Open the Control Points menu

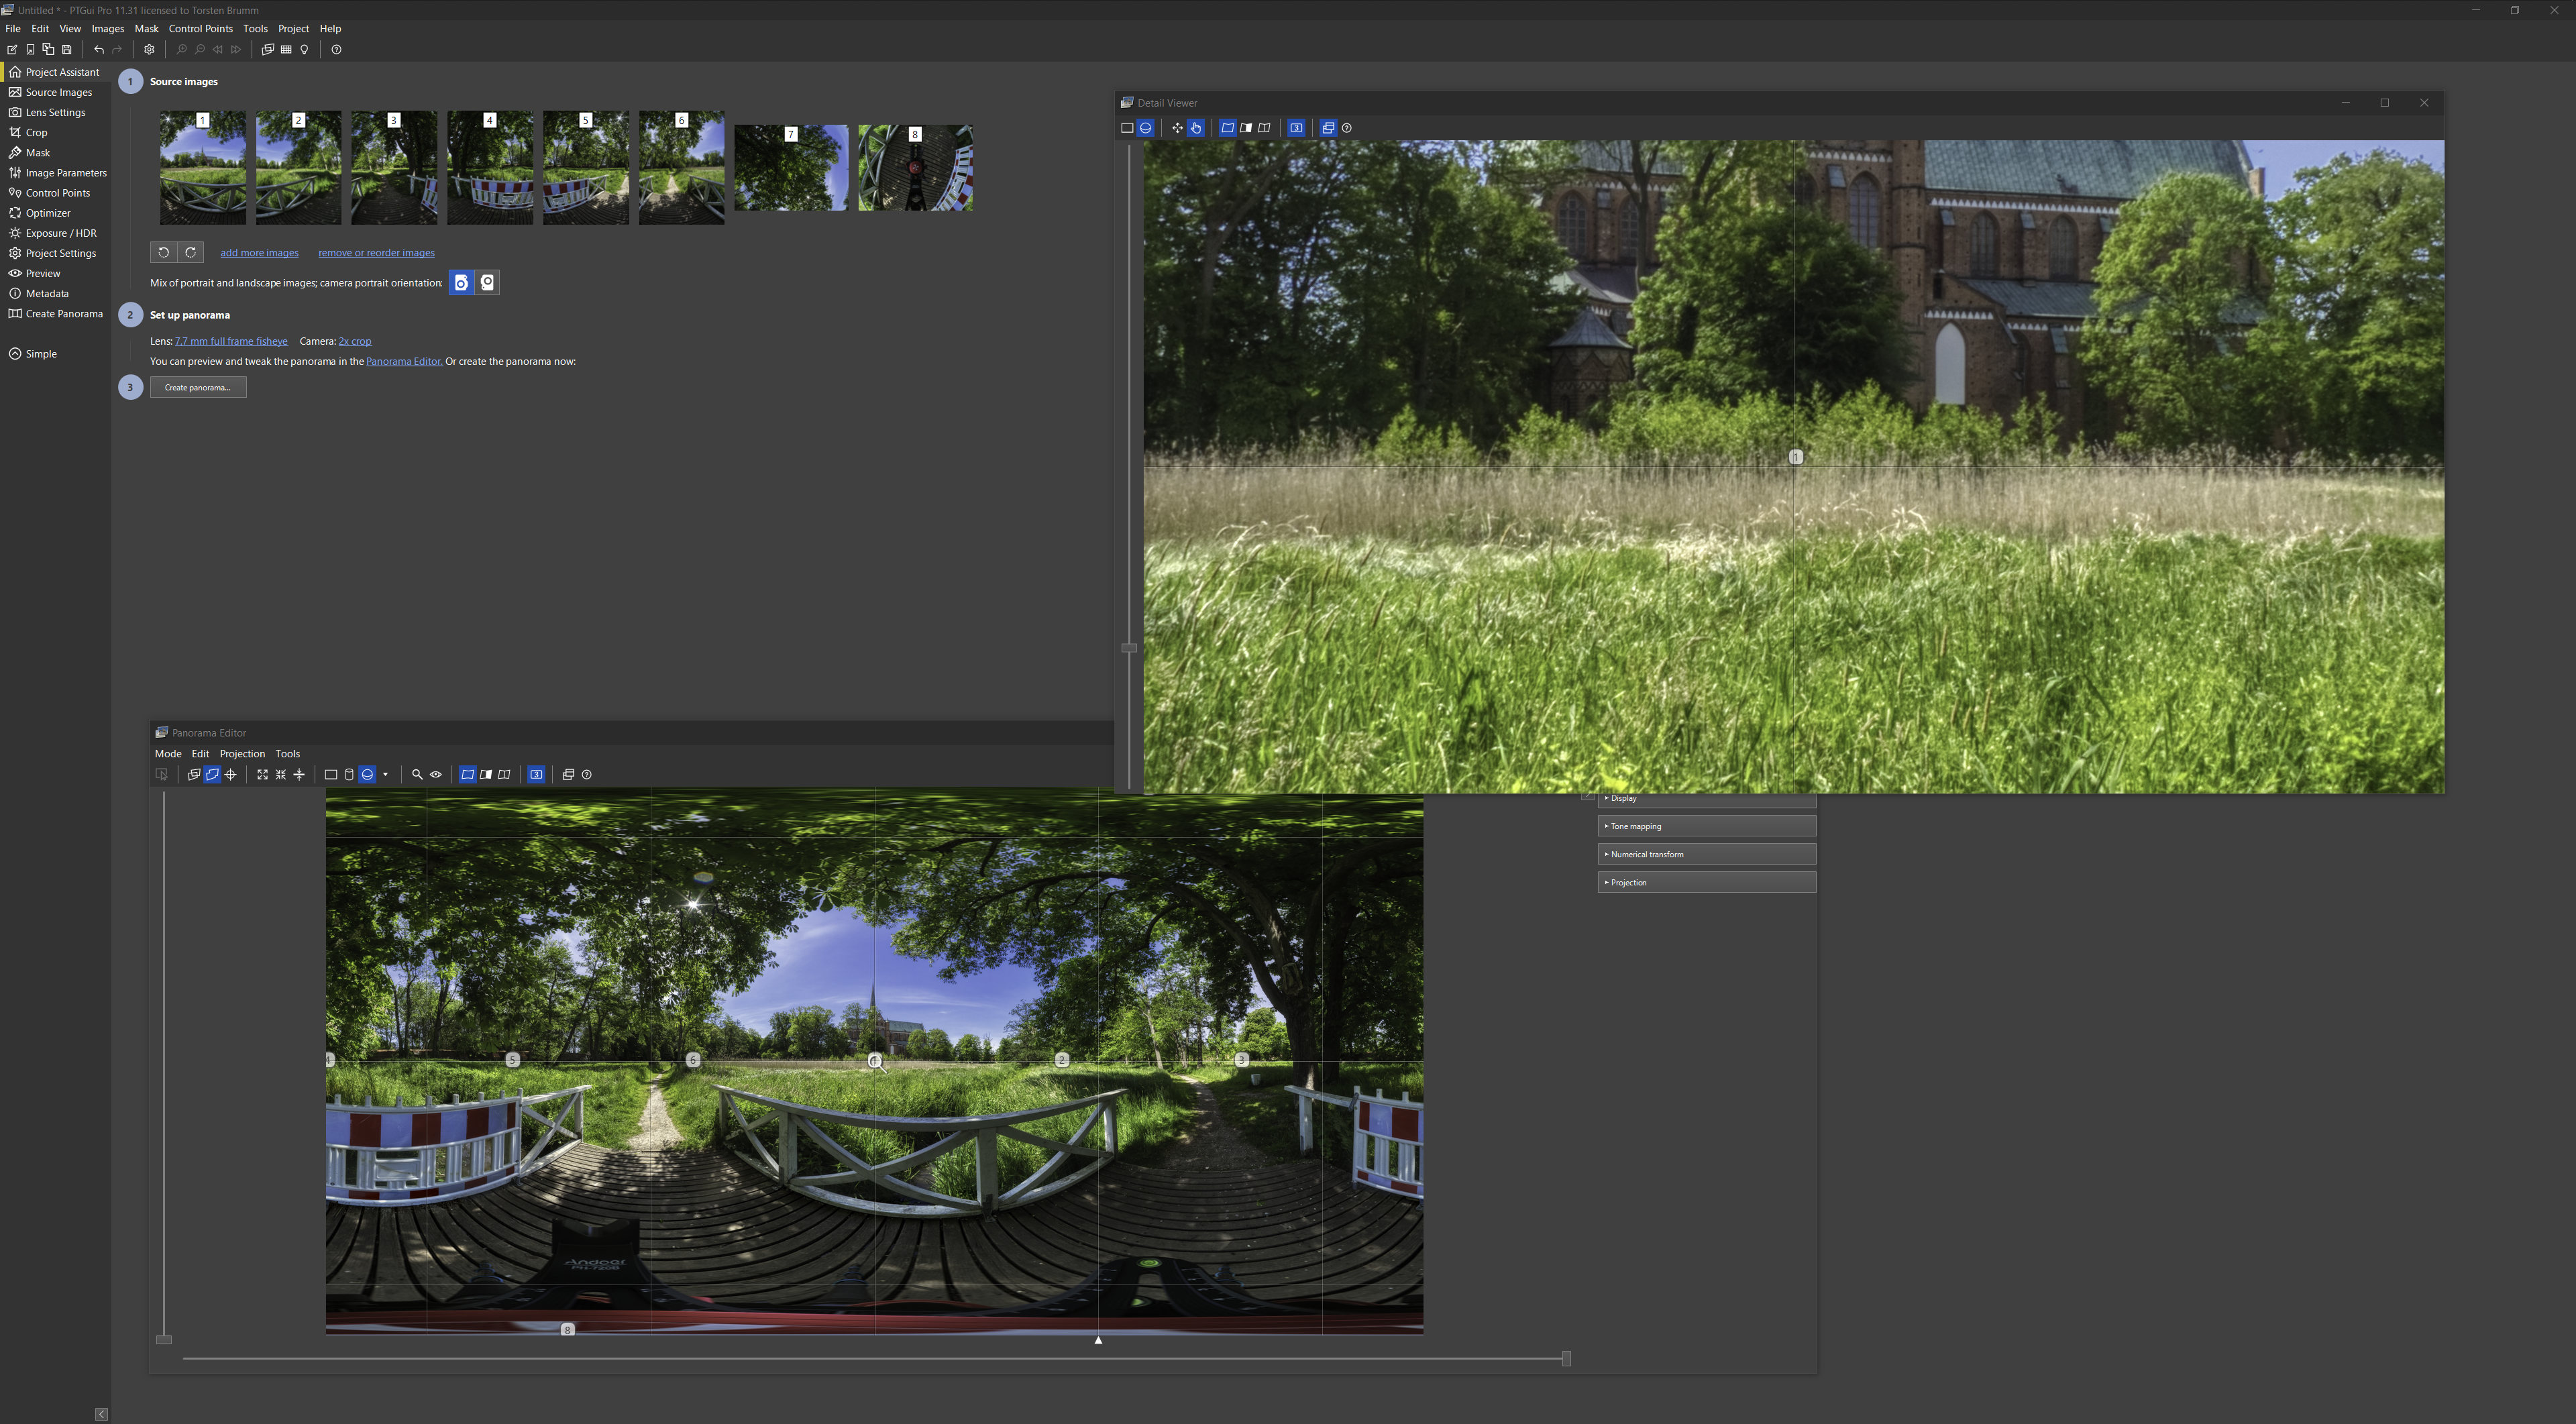click(200, 29)
